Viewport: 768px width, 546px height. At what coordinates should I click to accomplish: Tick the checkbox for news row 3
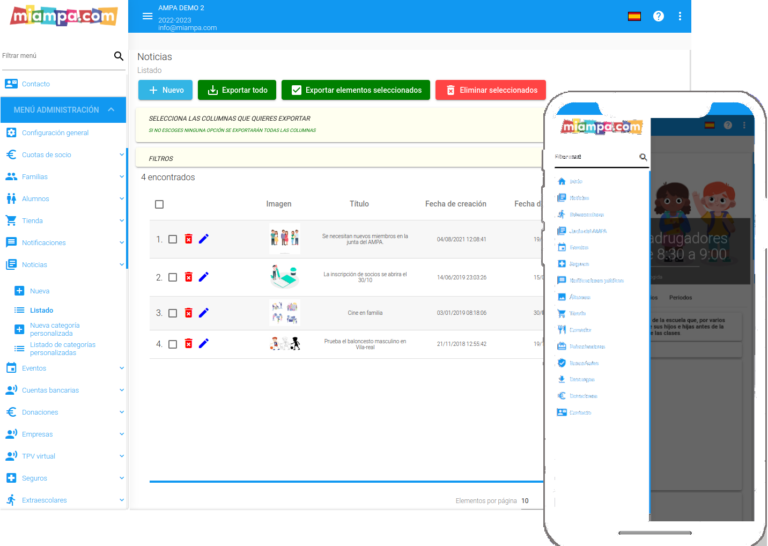point(173,313)
